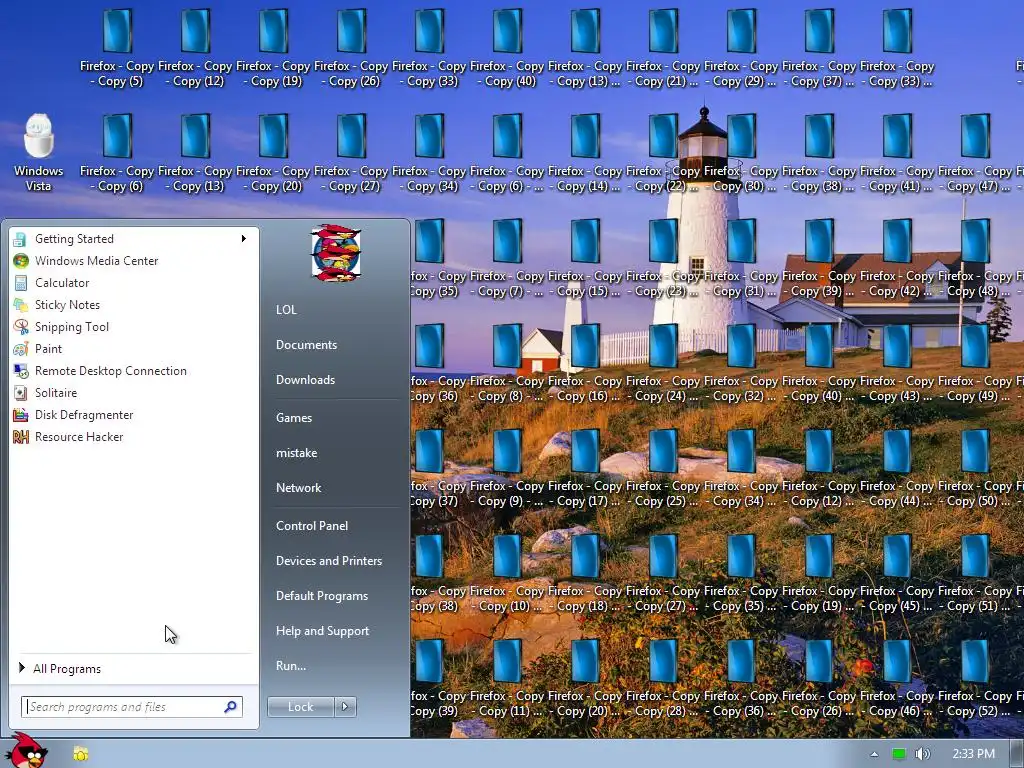Viewport: 1024px width, 768px height.
Task: Select the Windows Vista desktop icon
Action: (39, 153)
